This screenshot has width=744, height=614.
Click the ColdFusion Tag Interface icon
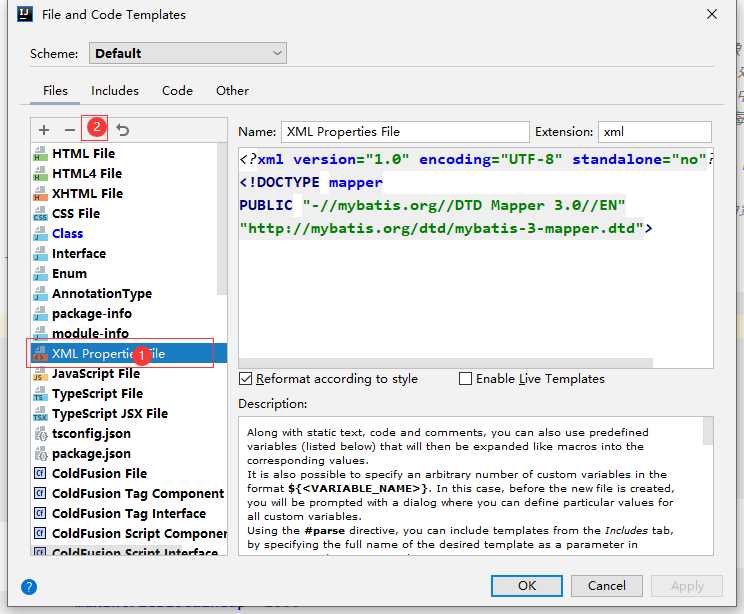click(x=40, y=513)
